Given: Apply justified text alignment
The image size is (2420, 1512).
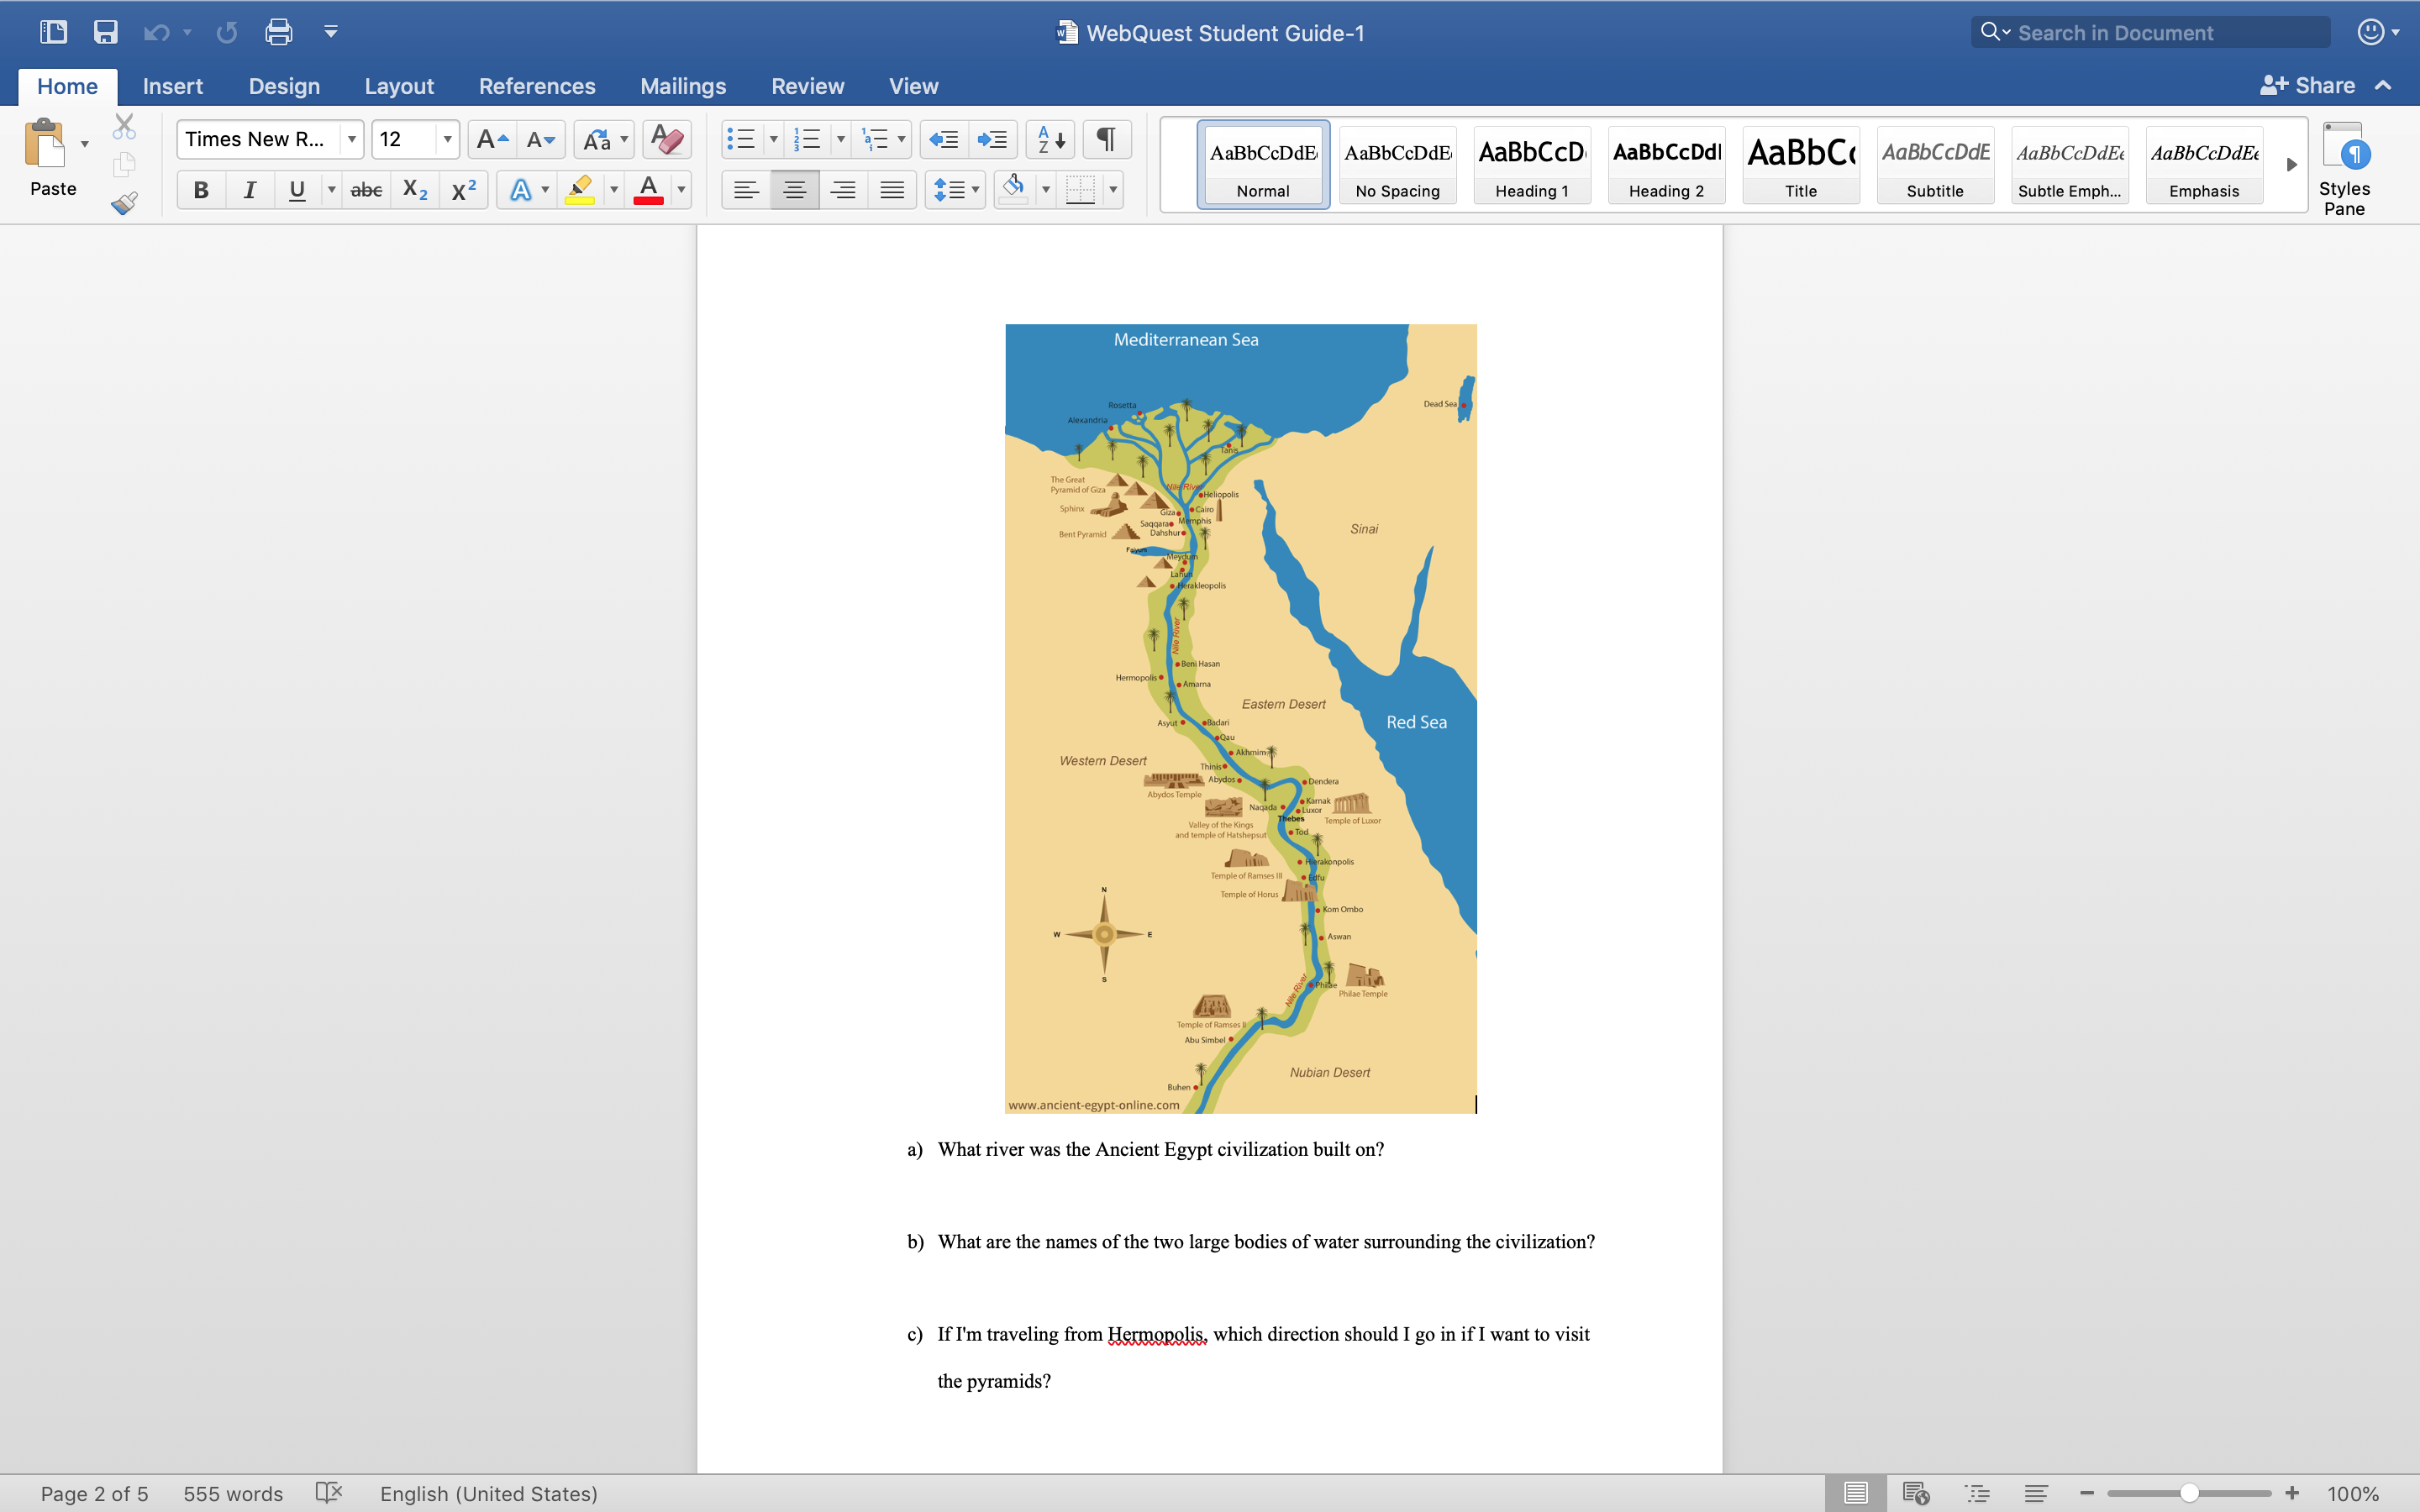Looking at the screenshot, I should tap(891, 189).
